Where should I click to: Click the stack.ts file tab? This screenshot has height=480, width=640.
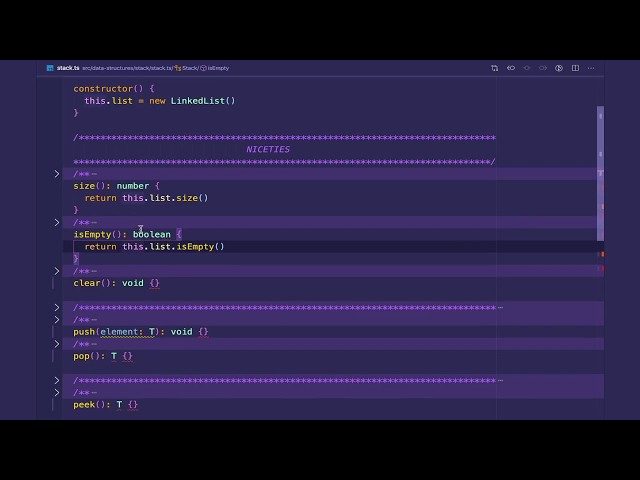click(68, 68)
